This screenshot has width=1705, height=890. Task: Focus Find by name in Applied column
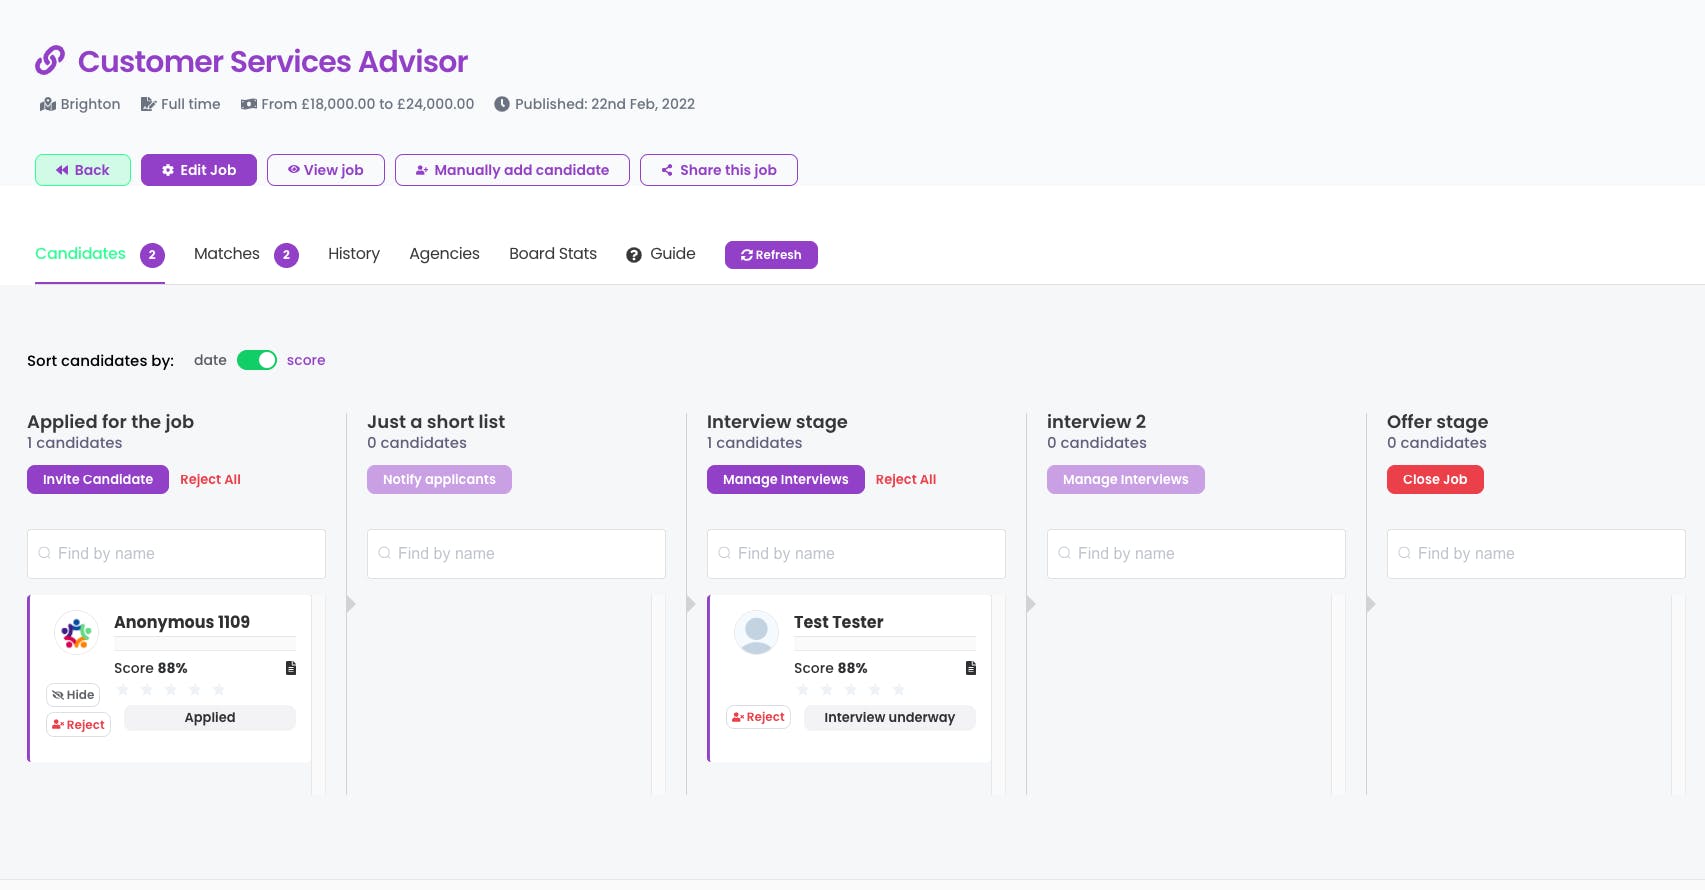(176, 554)
